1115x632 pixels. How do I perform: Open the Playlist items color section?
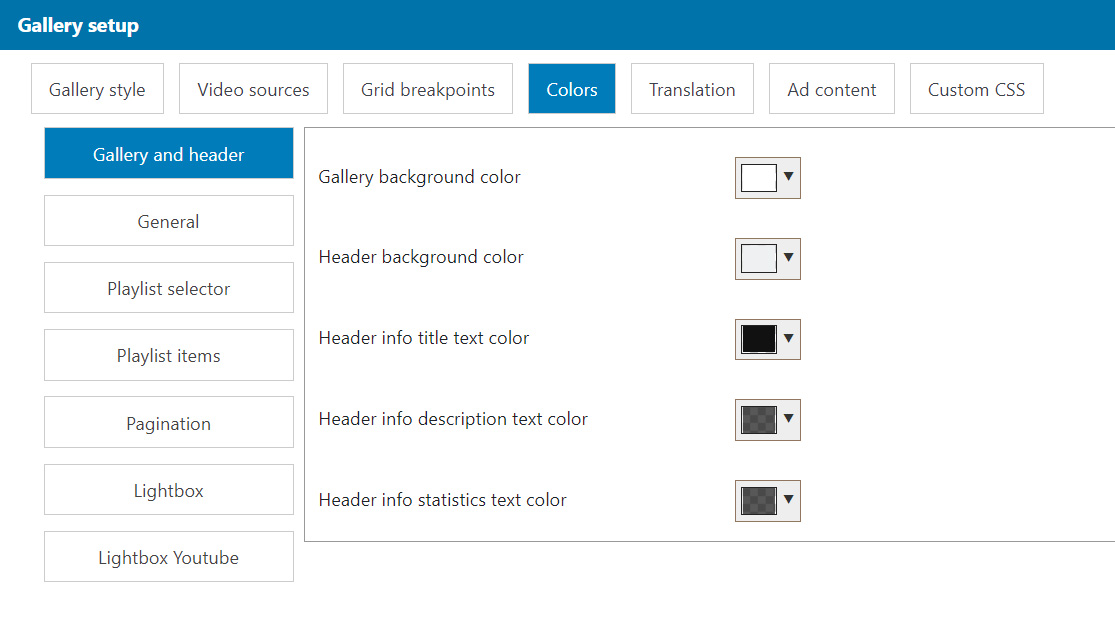(169, 355)
